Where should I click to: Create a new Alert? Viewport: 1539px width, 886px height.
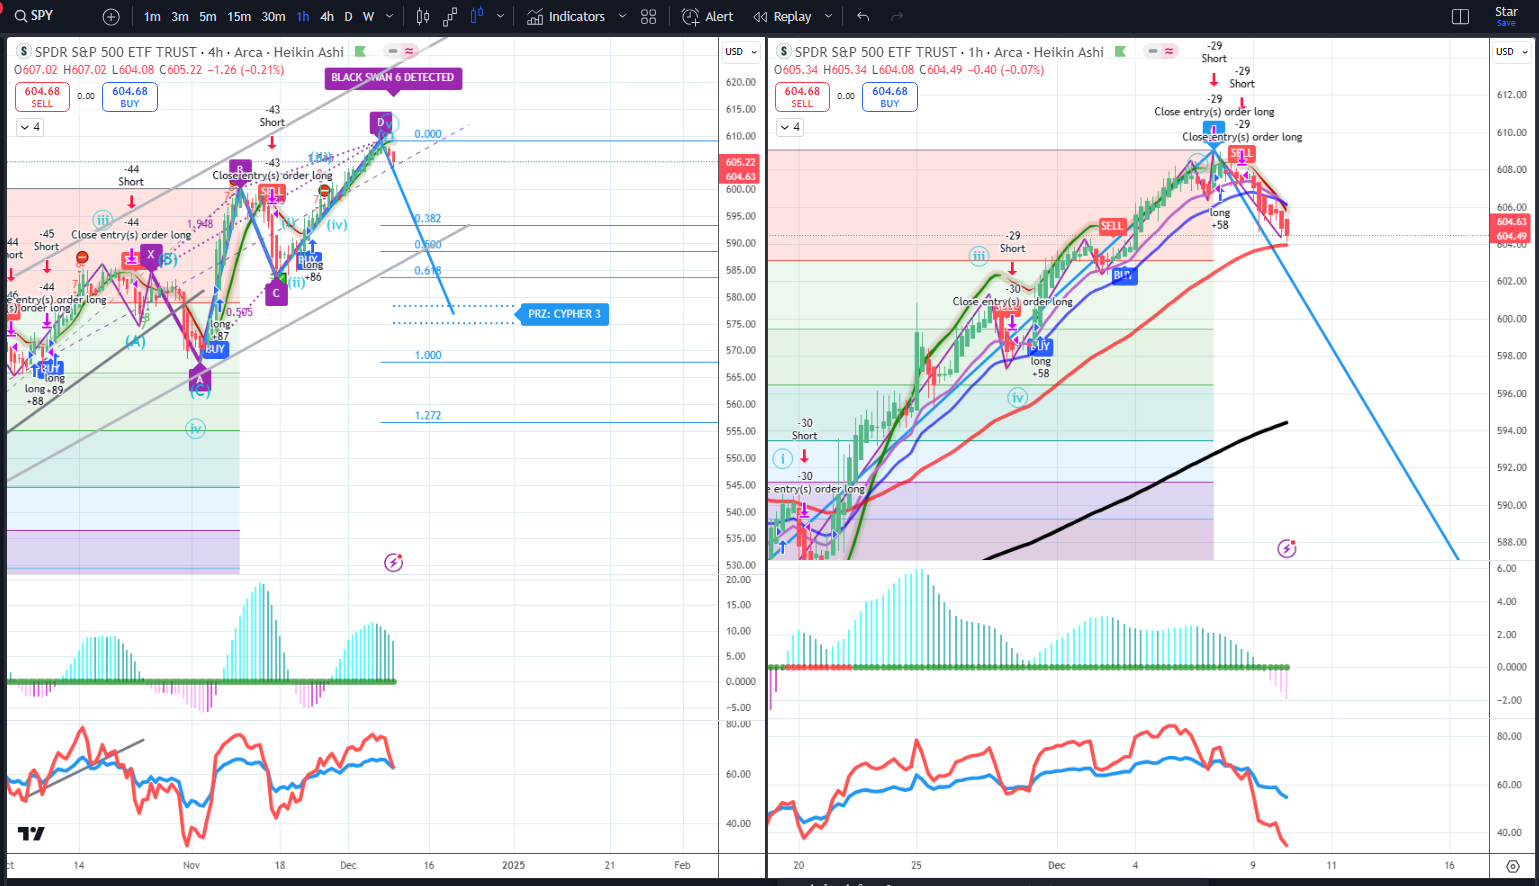[x=708, y=17]
